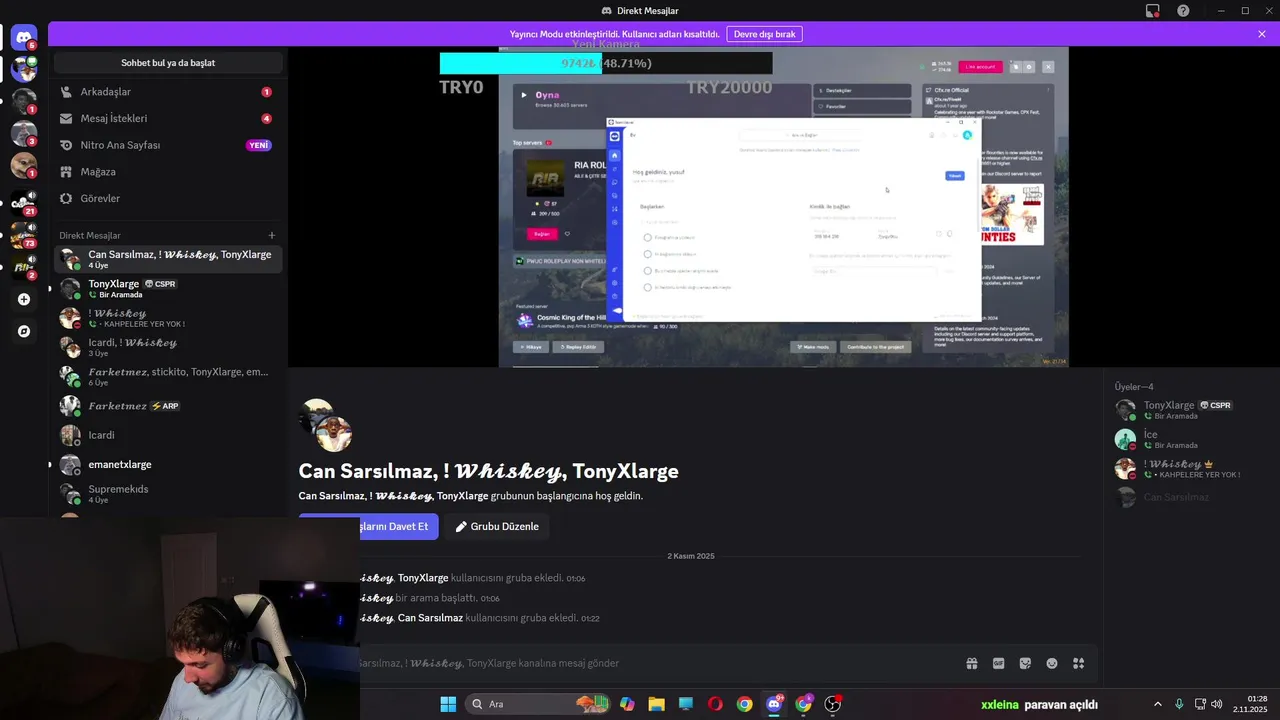Open the apps launcher icon in message bar

(1078, 663)
